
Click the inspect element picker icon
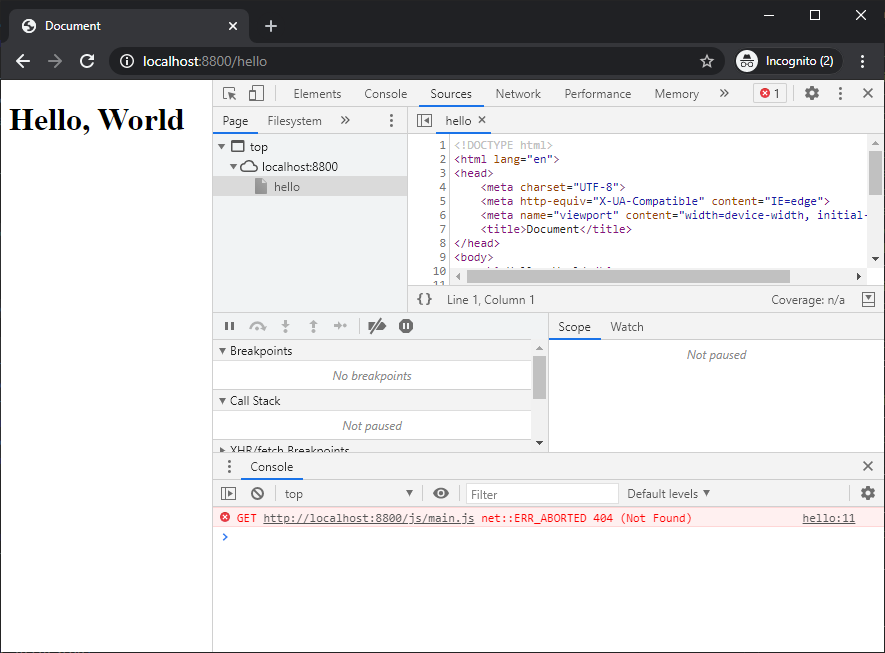pyautogui.click(x=230, y=93)
